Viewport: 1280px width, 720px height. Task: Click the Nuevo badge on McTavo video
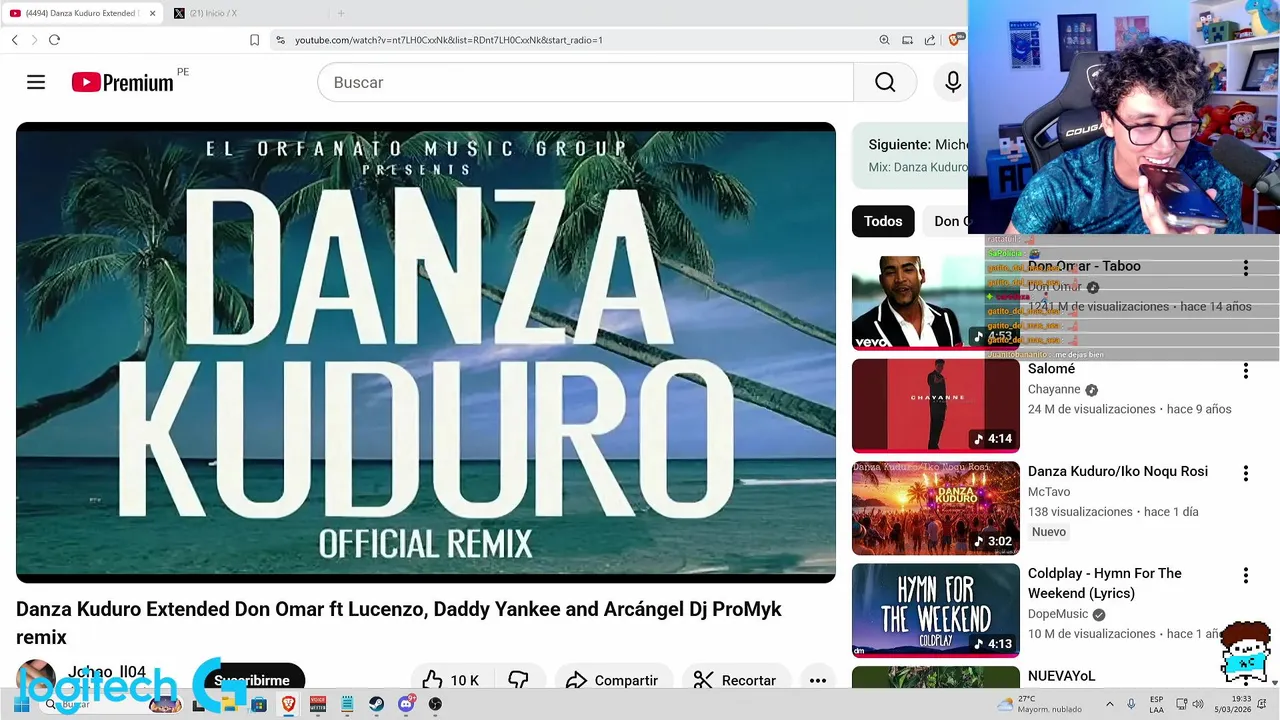coord(1049,532)
